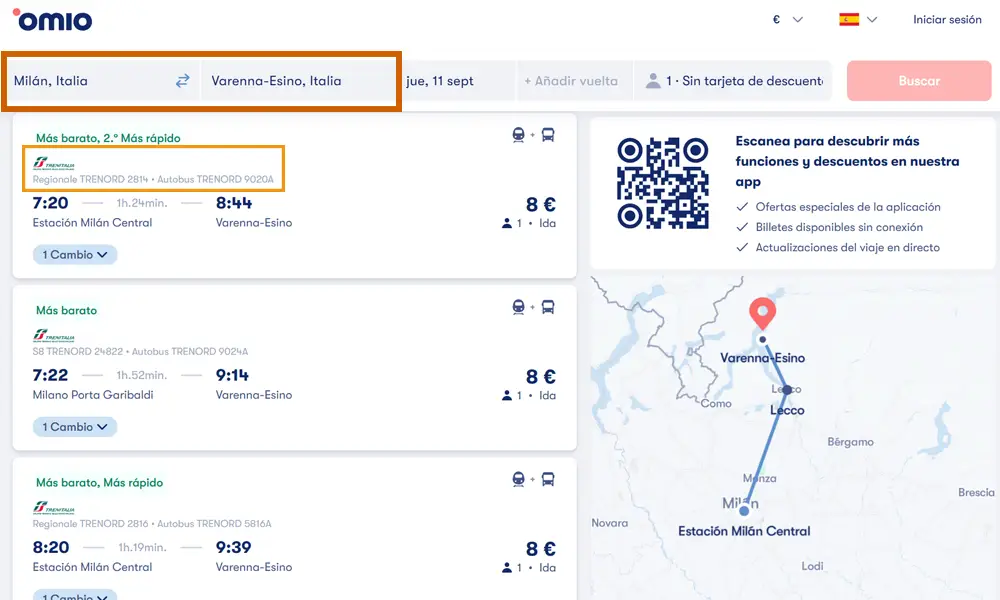Screen dimensions: 1000x600
Task: Select the 8 € price on 8:20 trip
Action: 541,549
